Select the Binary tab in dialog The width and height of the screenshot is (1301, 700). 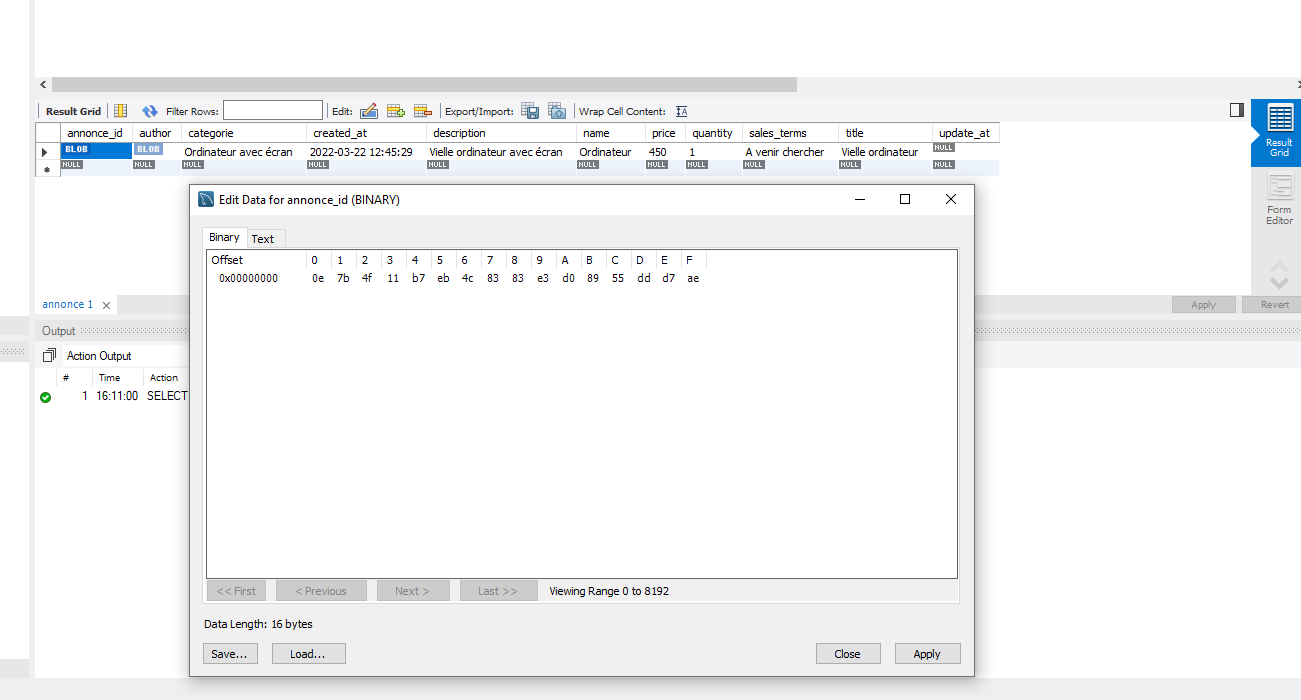[224, 237]
